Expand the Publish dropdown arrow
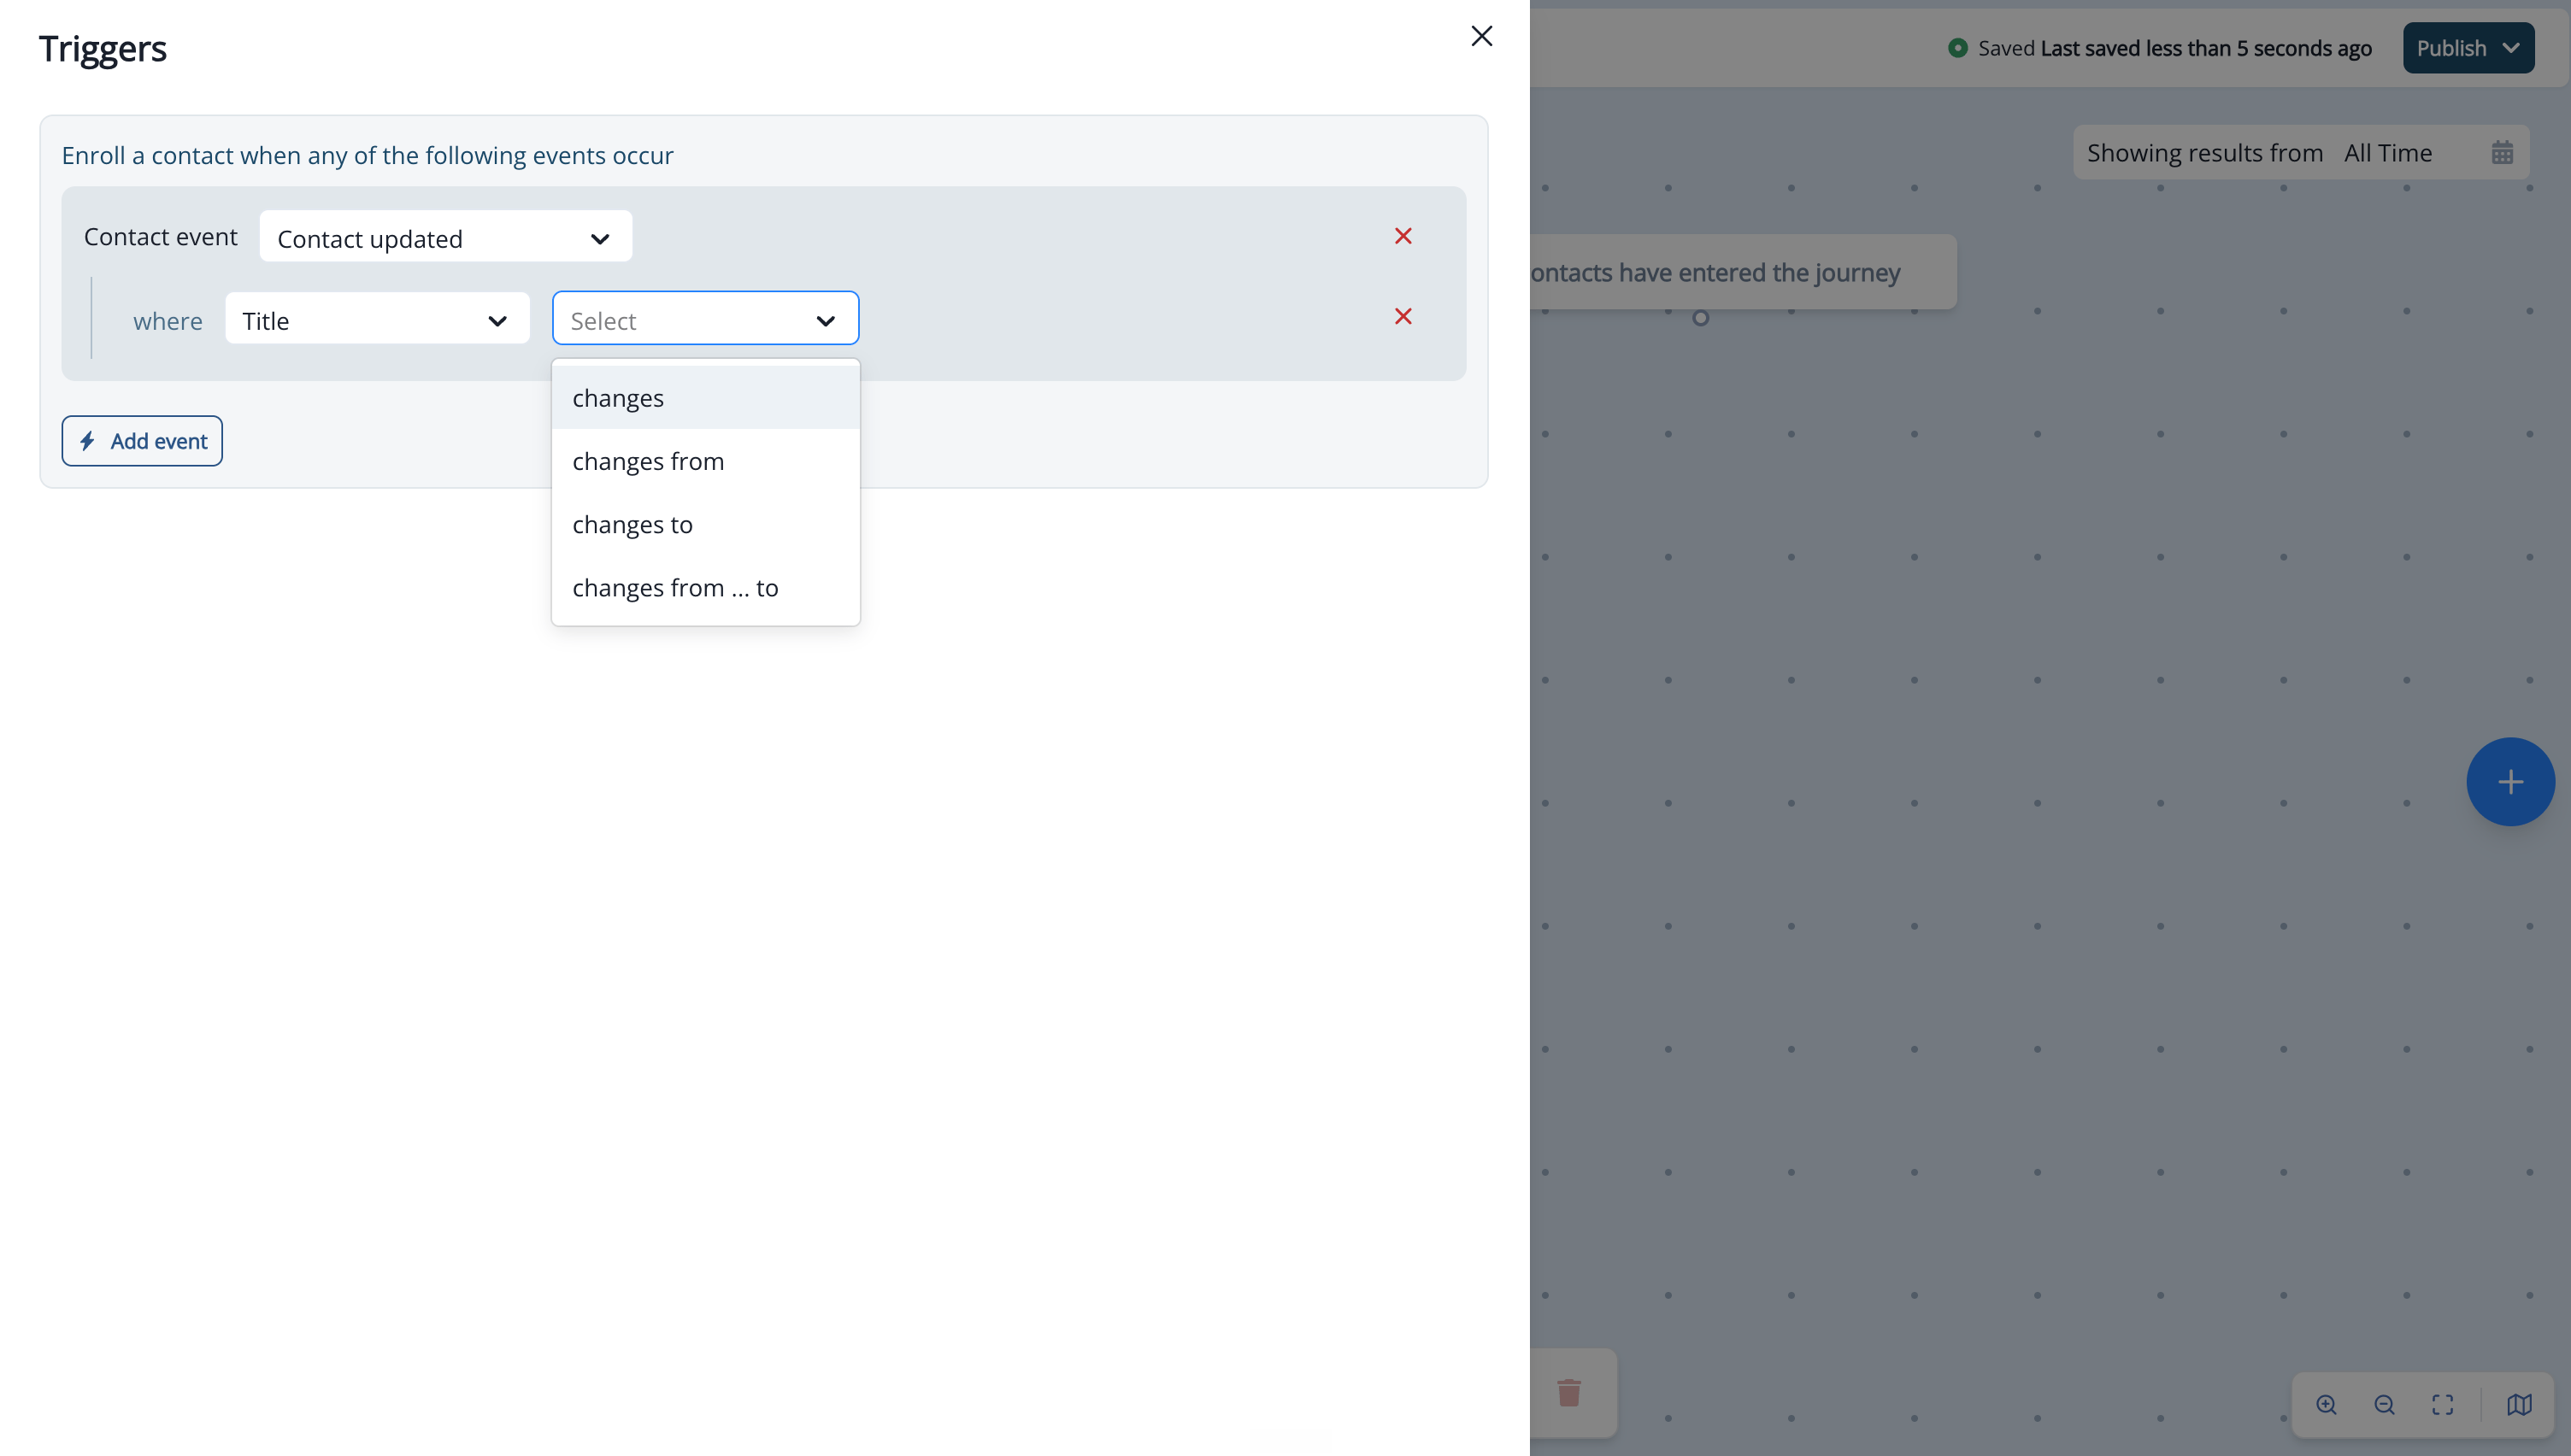 pyautogui.click(x=2511, y=48)
